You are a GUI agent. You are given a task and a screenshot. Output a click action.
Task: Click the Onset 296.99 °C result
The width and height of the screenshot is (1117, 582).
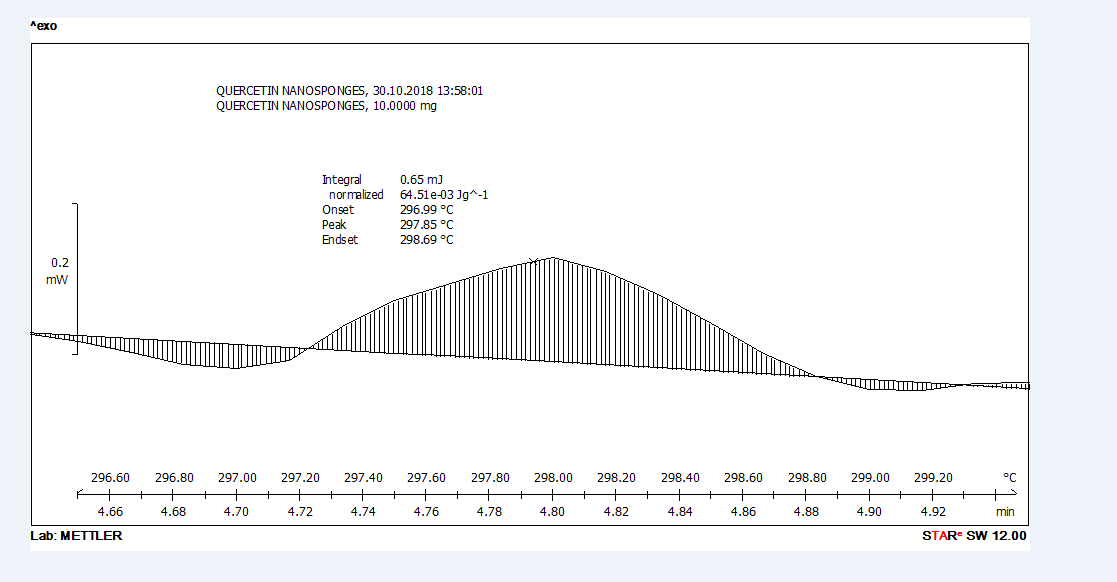pos(387,210)
